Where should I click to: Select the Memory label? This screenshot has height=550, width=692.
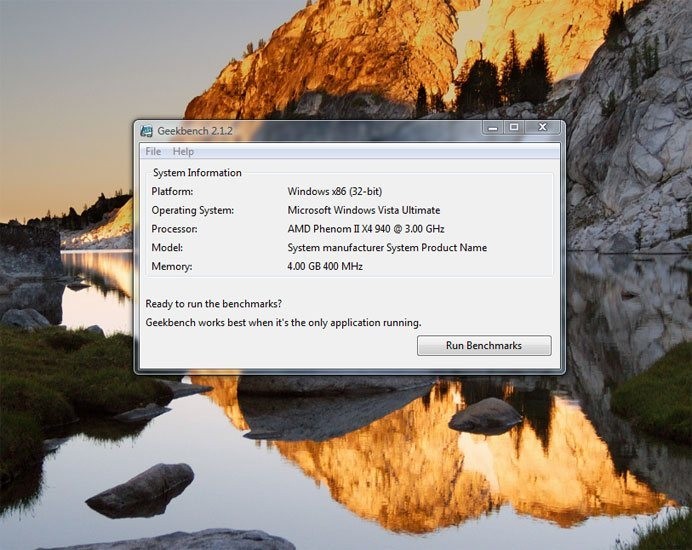pyautogui.click(x=171, y=267)
